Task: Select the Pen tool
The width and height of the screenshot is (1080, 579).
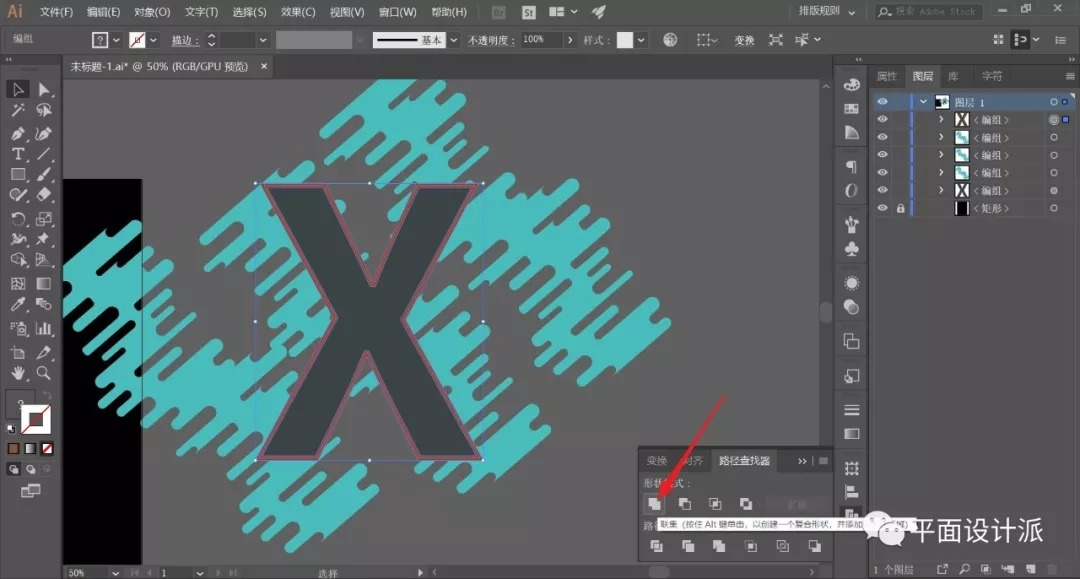Action: point(18,134)
